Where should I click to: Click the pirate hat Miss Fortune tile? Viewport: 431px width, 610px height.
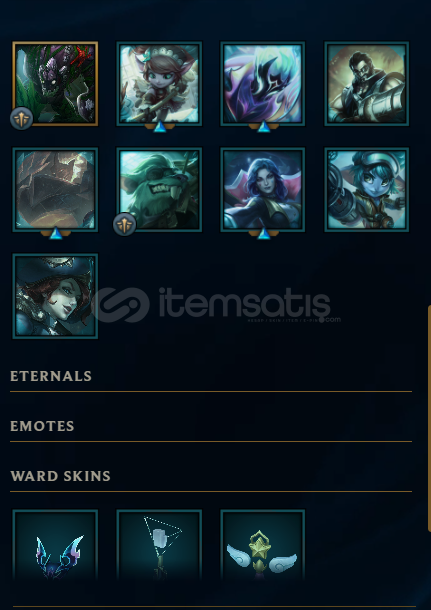pyautogui.click(x=55, y=296)
